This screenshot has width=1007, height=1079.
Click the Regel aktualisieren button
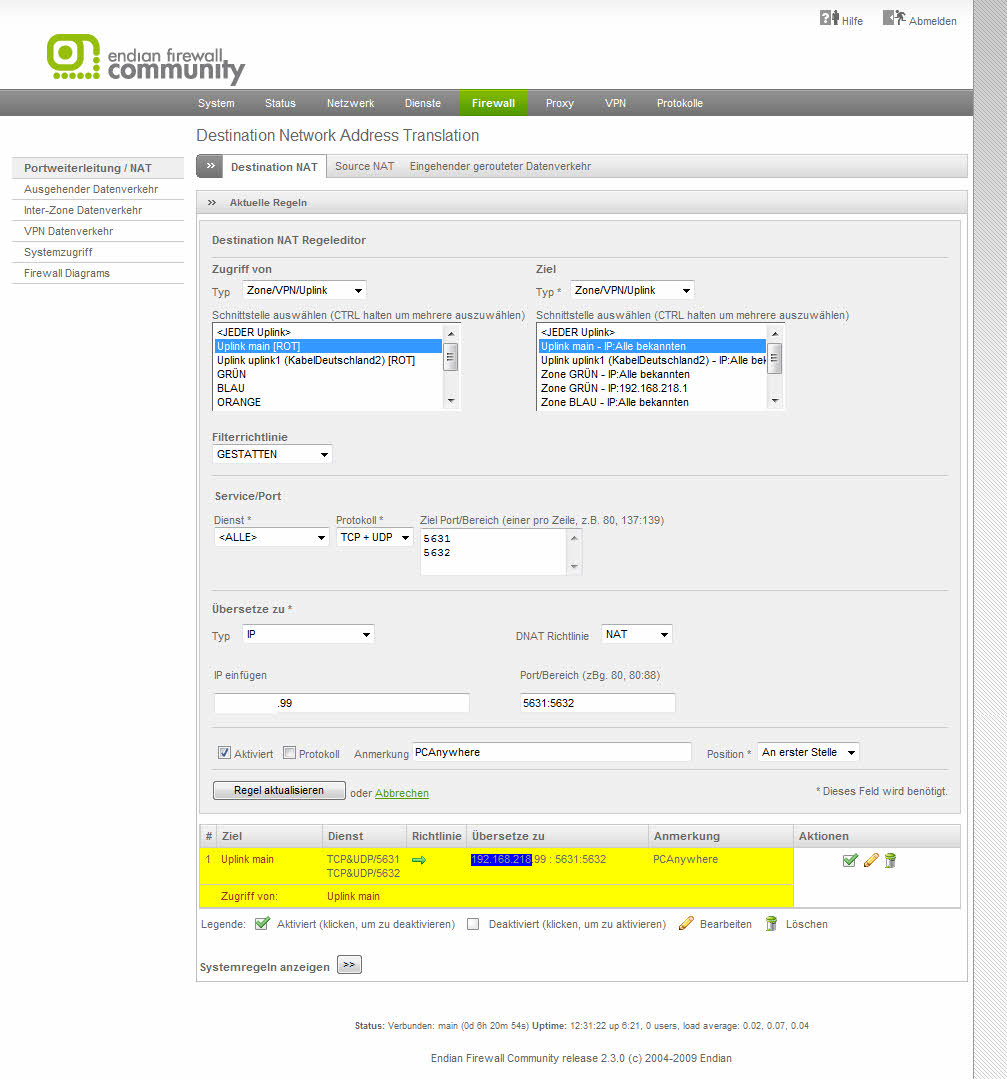[279, 790]
